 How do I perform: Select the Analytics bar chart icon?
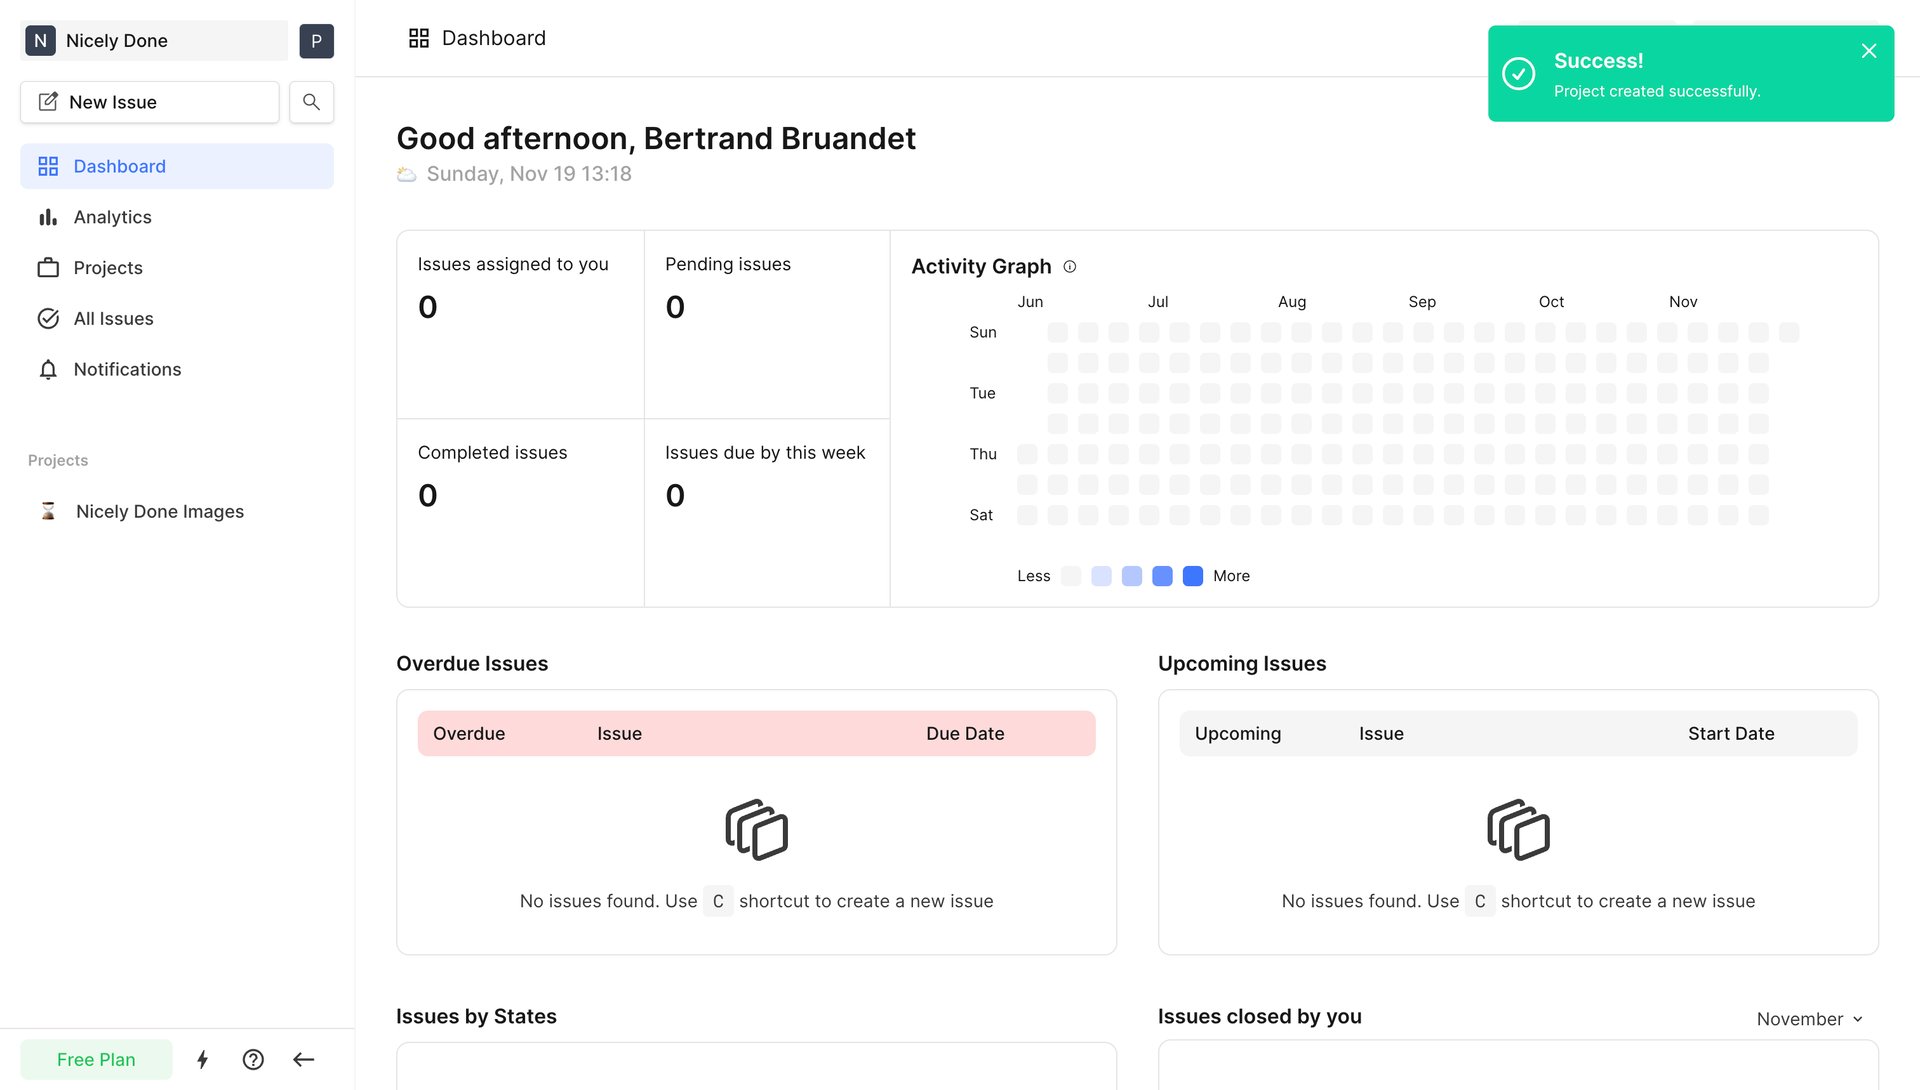[x=48, y=216]
